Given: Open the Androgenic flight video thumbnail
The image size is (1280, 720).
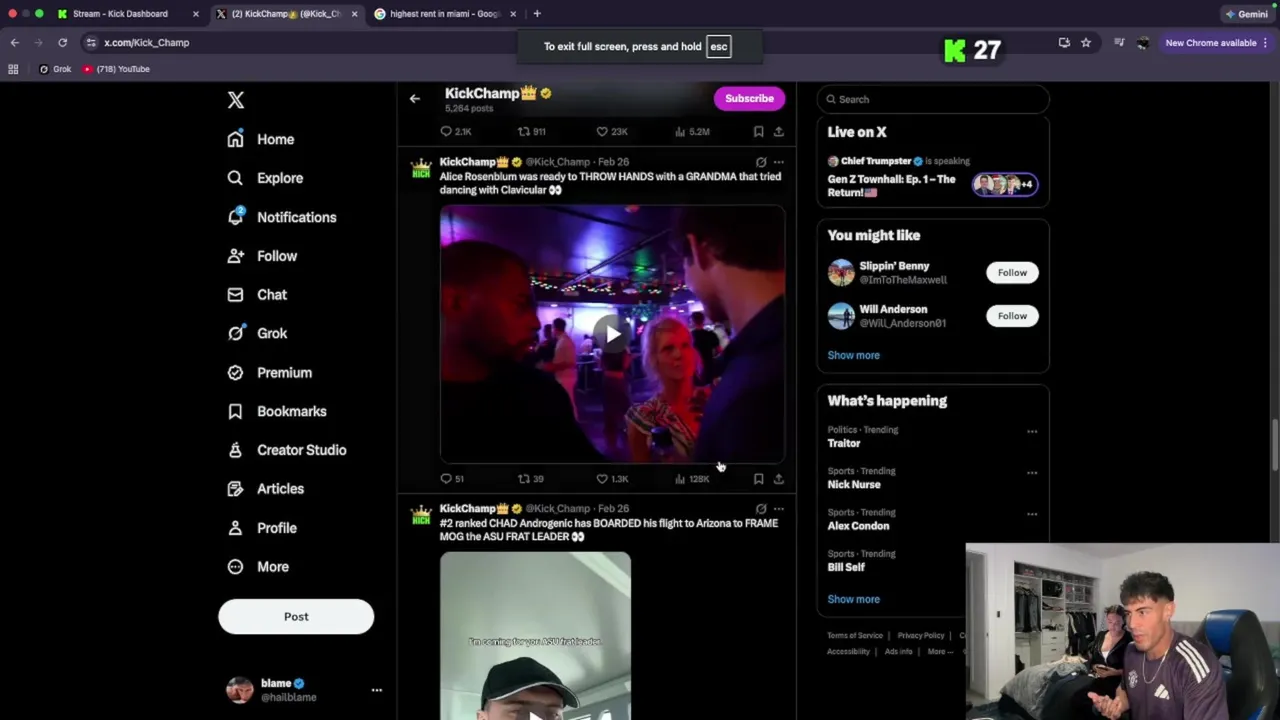Looking at the screenshot, I should point(535,636).
